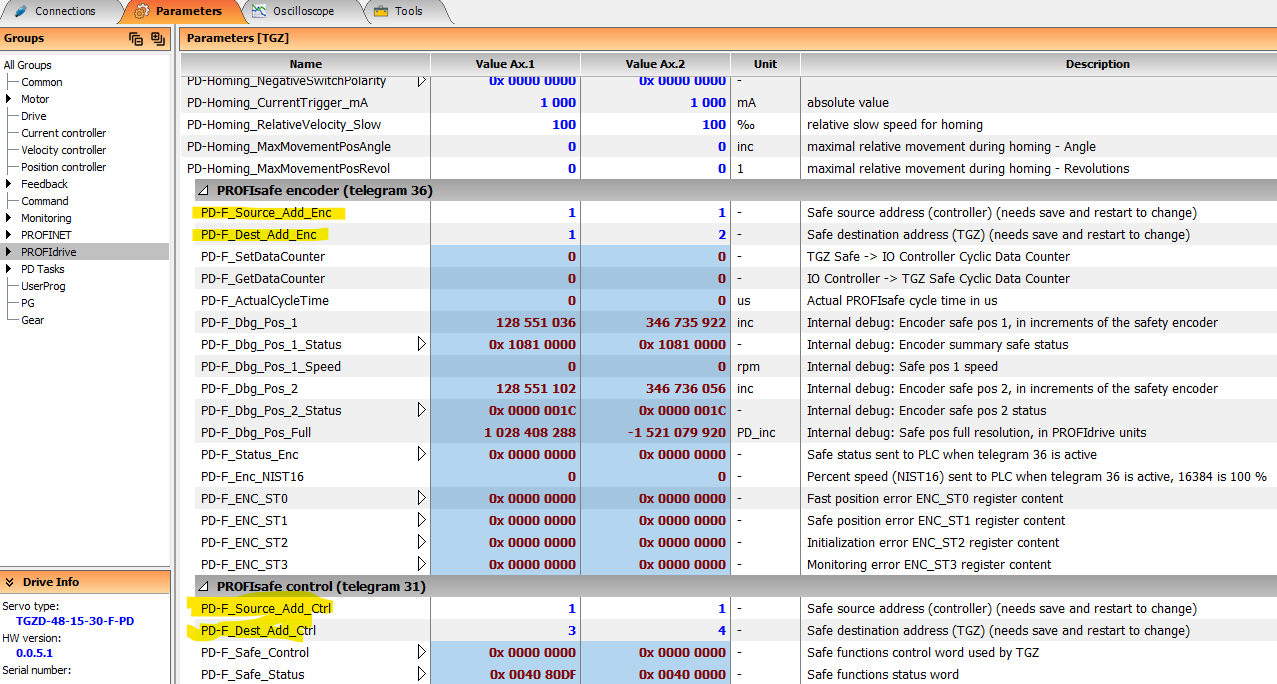Select PD-F_Dbg_Pos_Full Ax.1 value 1 028 408 288
This screenshot has width=1277, height=684.
[x=505, y=432]
